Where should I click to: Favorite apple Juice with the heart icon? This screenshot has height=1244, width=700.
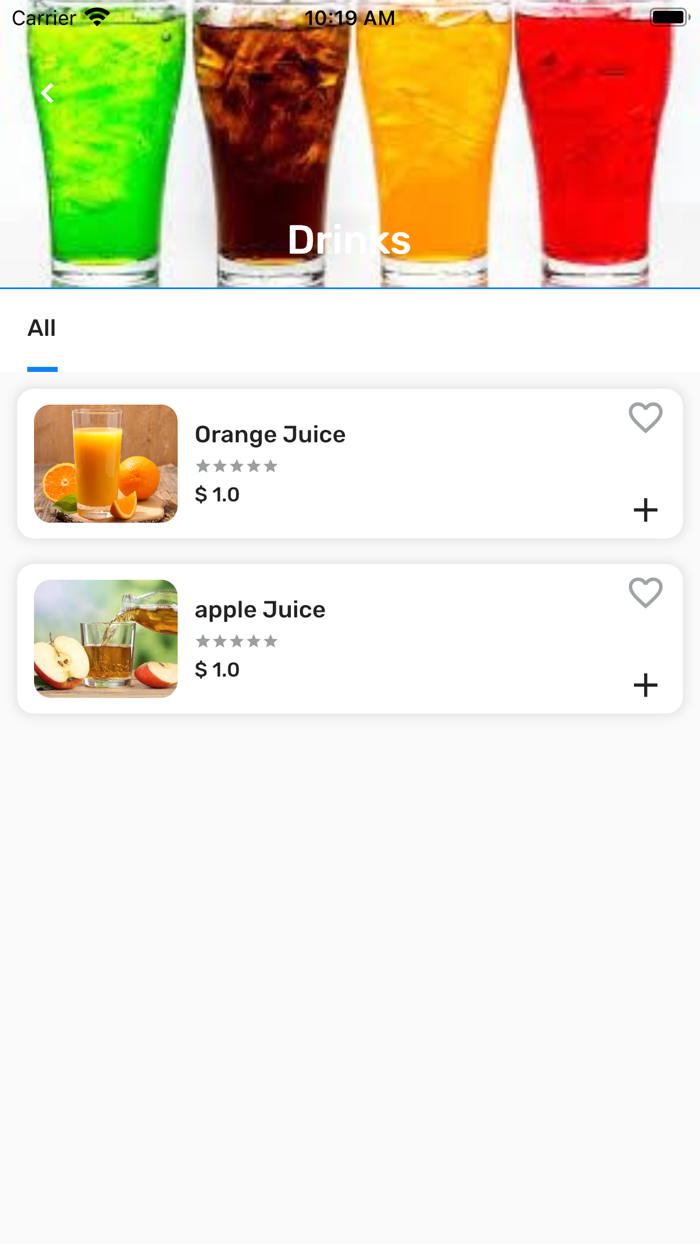[645, 592]
